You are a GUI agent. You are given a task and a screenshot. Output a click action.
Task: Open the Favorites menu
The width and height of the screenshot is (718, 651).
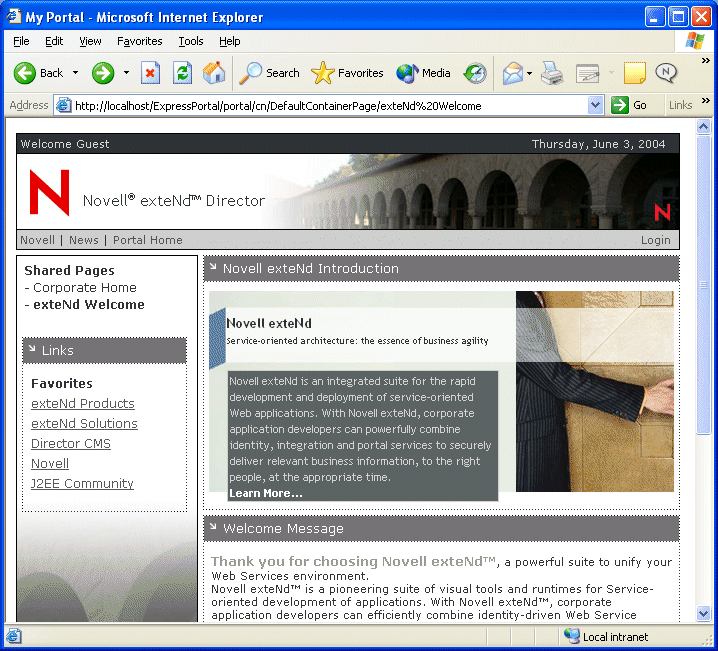click(x=140, y=41)
